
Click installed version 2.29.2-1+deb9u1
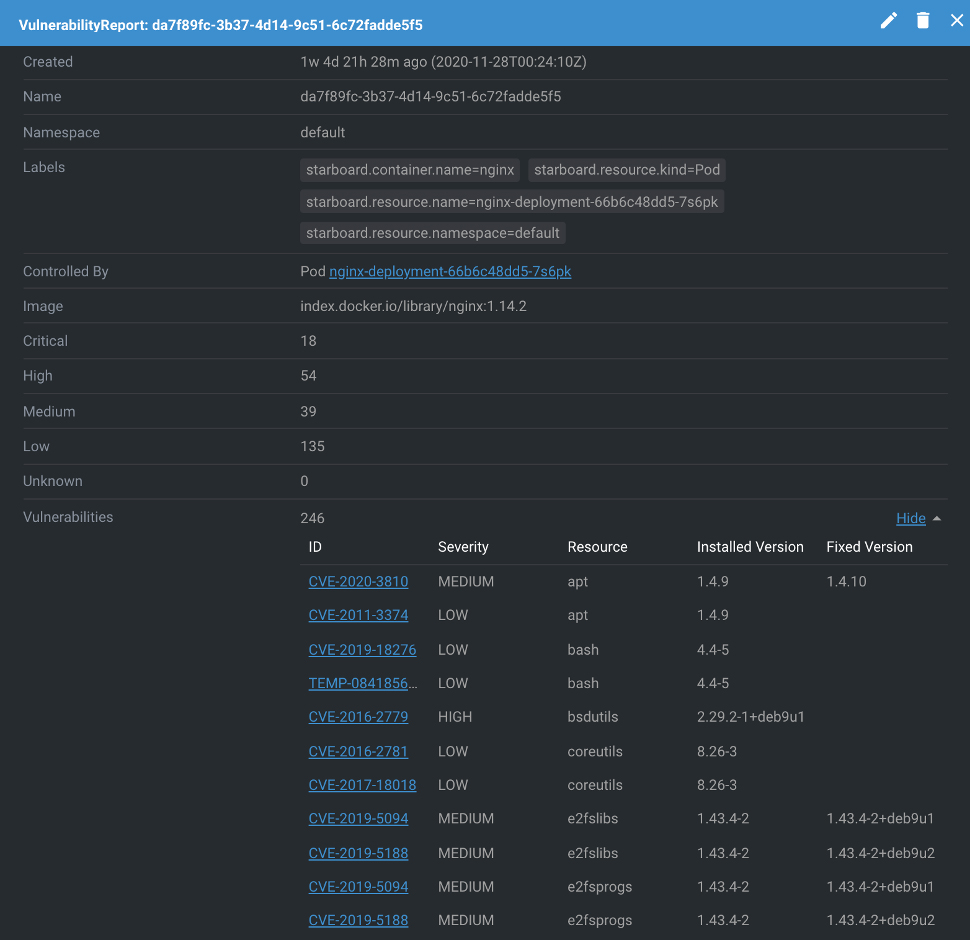click(x=750, y=716)
